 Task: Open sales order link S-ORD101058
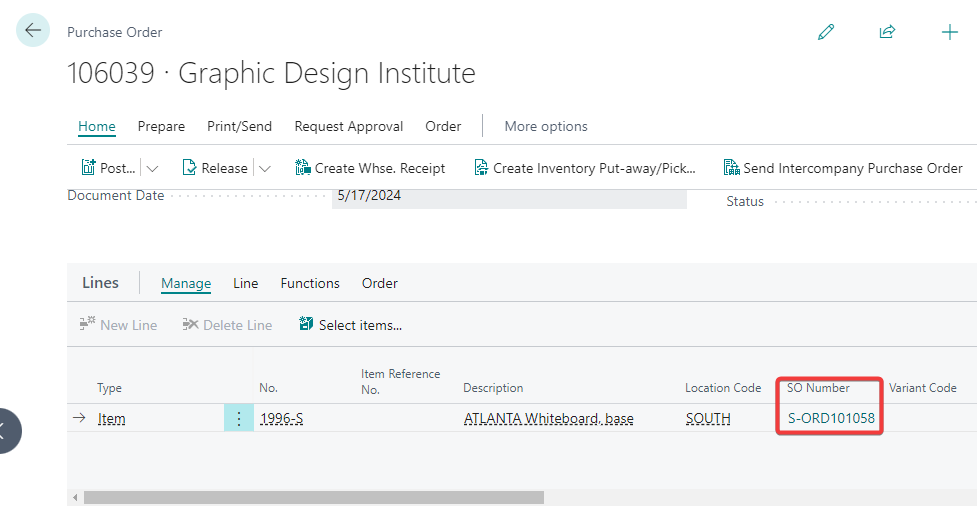tap(831, 419)
